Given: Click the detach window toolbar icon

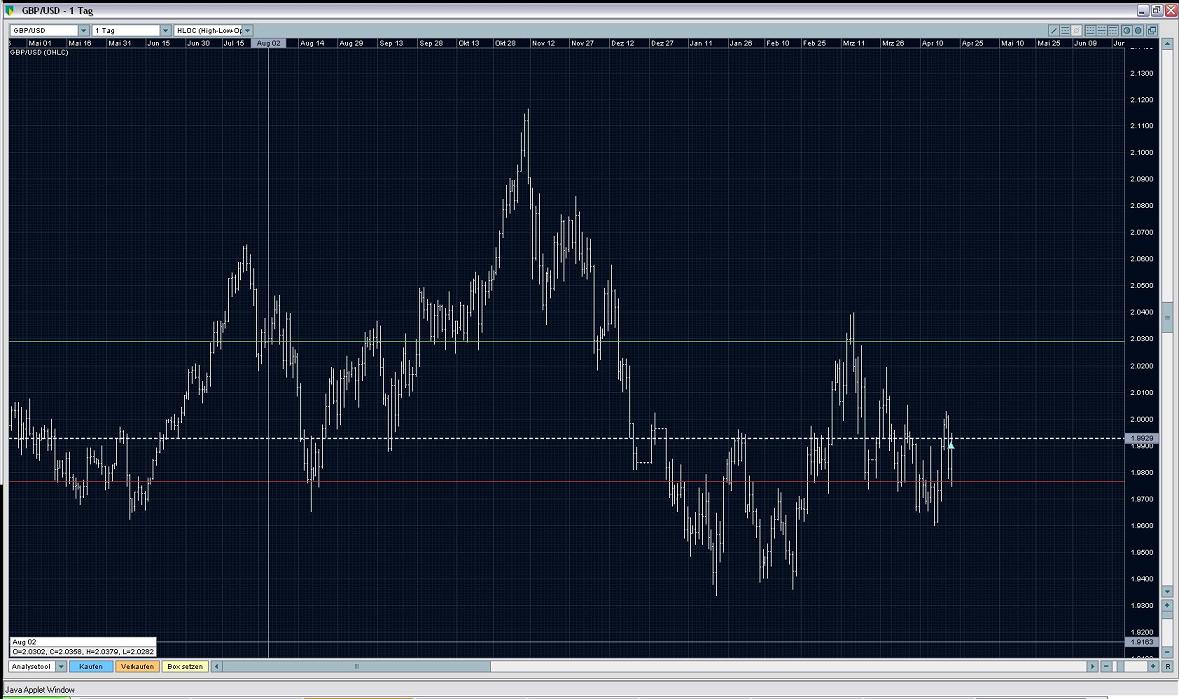Looking at the screenshot, I should coord(1152,31).
